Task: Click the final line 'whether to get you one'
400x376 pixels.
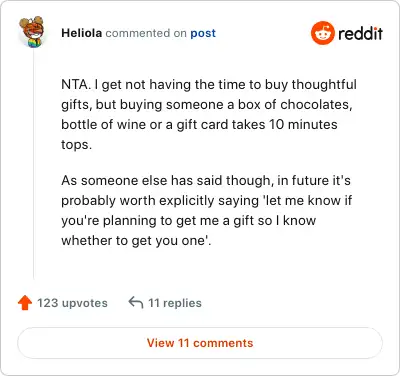Action: (136, 241)
